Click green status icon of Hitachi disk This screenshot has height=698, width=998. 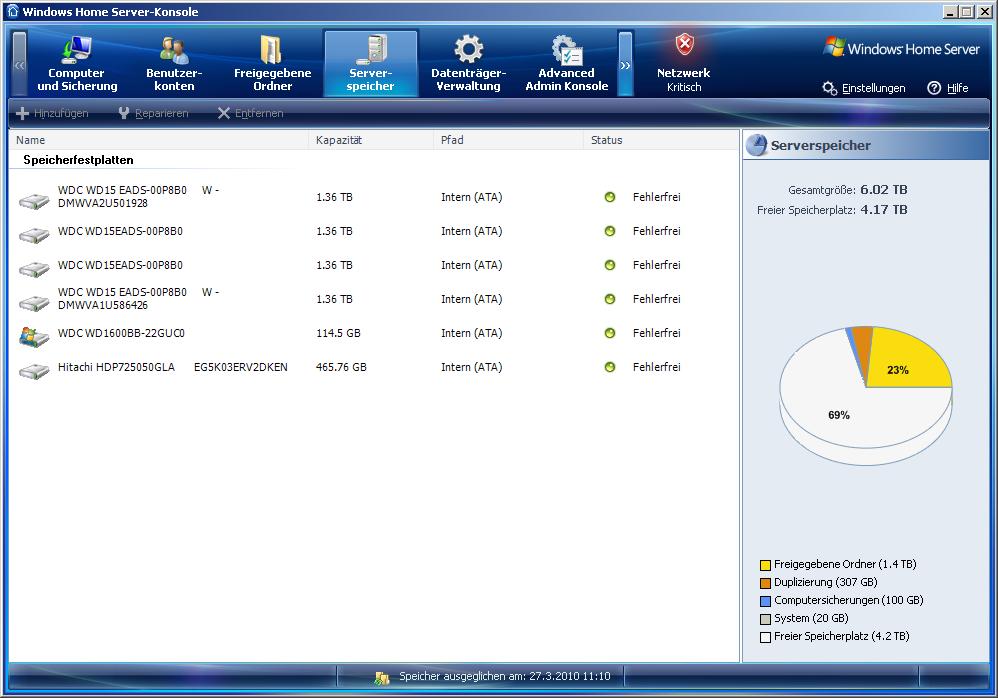[x=610, y=367]
